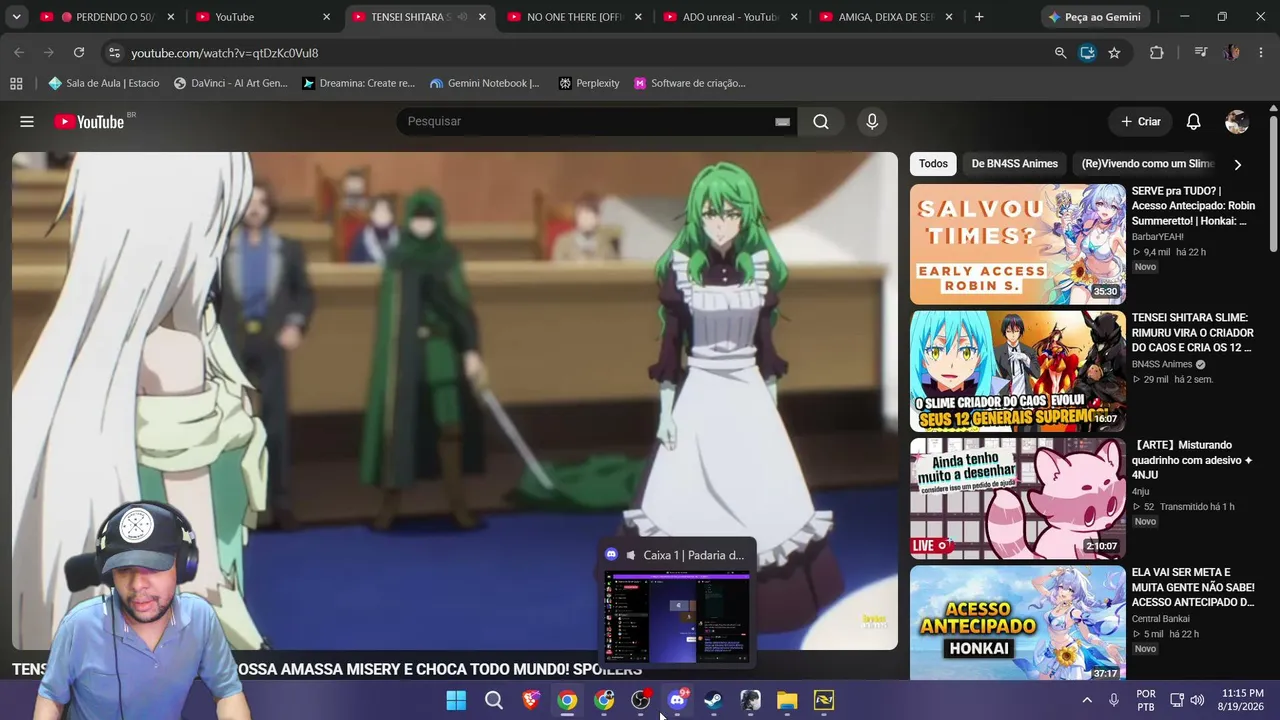The height and width of the screenshot is (720, 1280).
Task: Go back to the previous page
Action: pyautogui.click(x=19, y=52)
